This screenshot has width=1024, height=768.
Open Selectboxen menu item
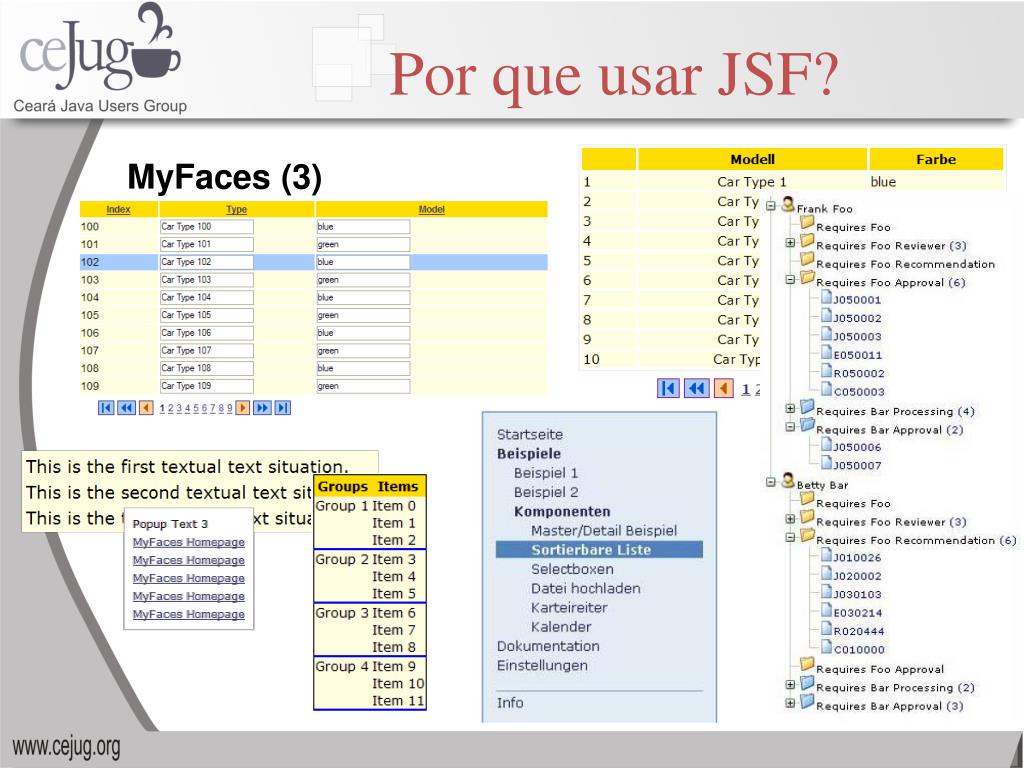572,569
